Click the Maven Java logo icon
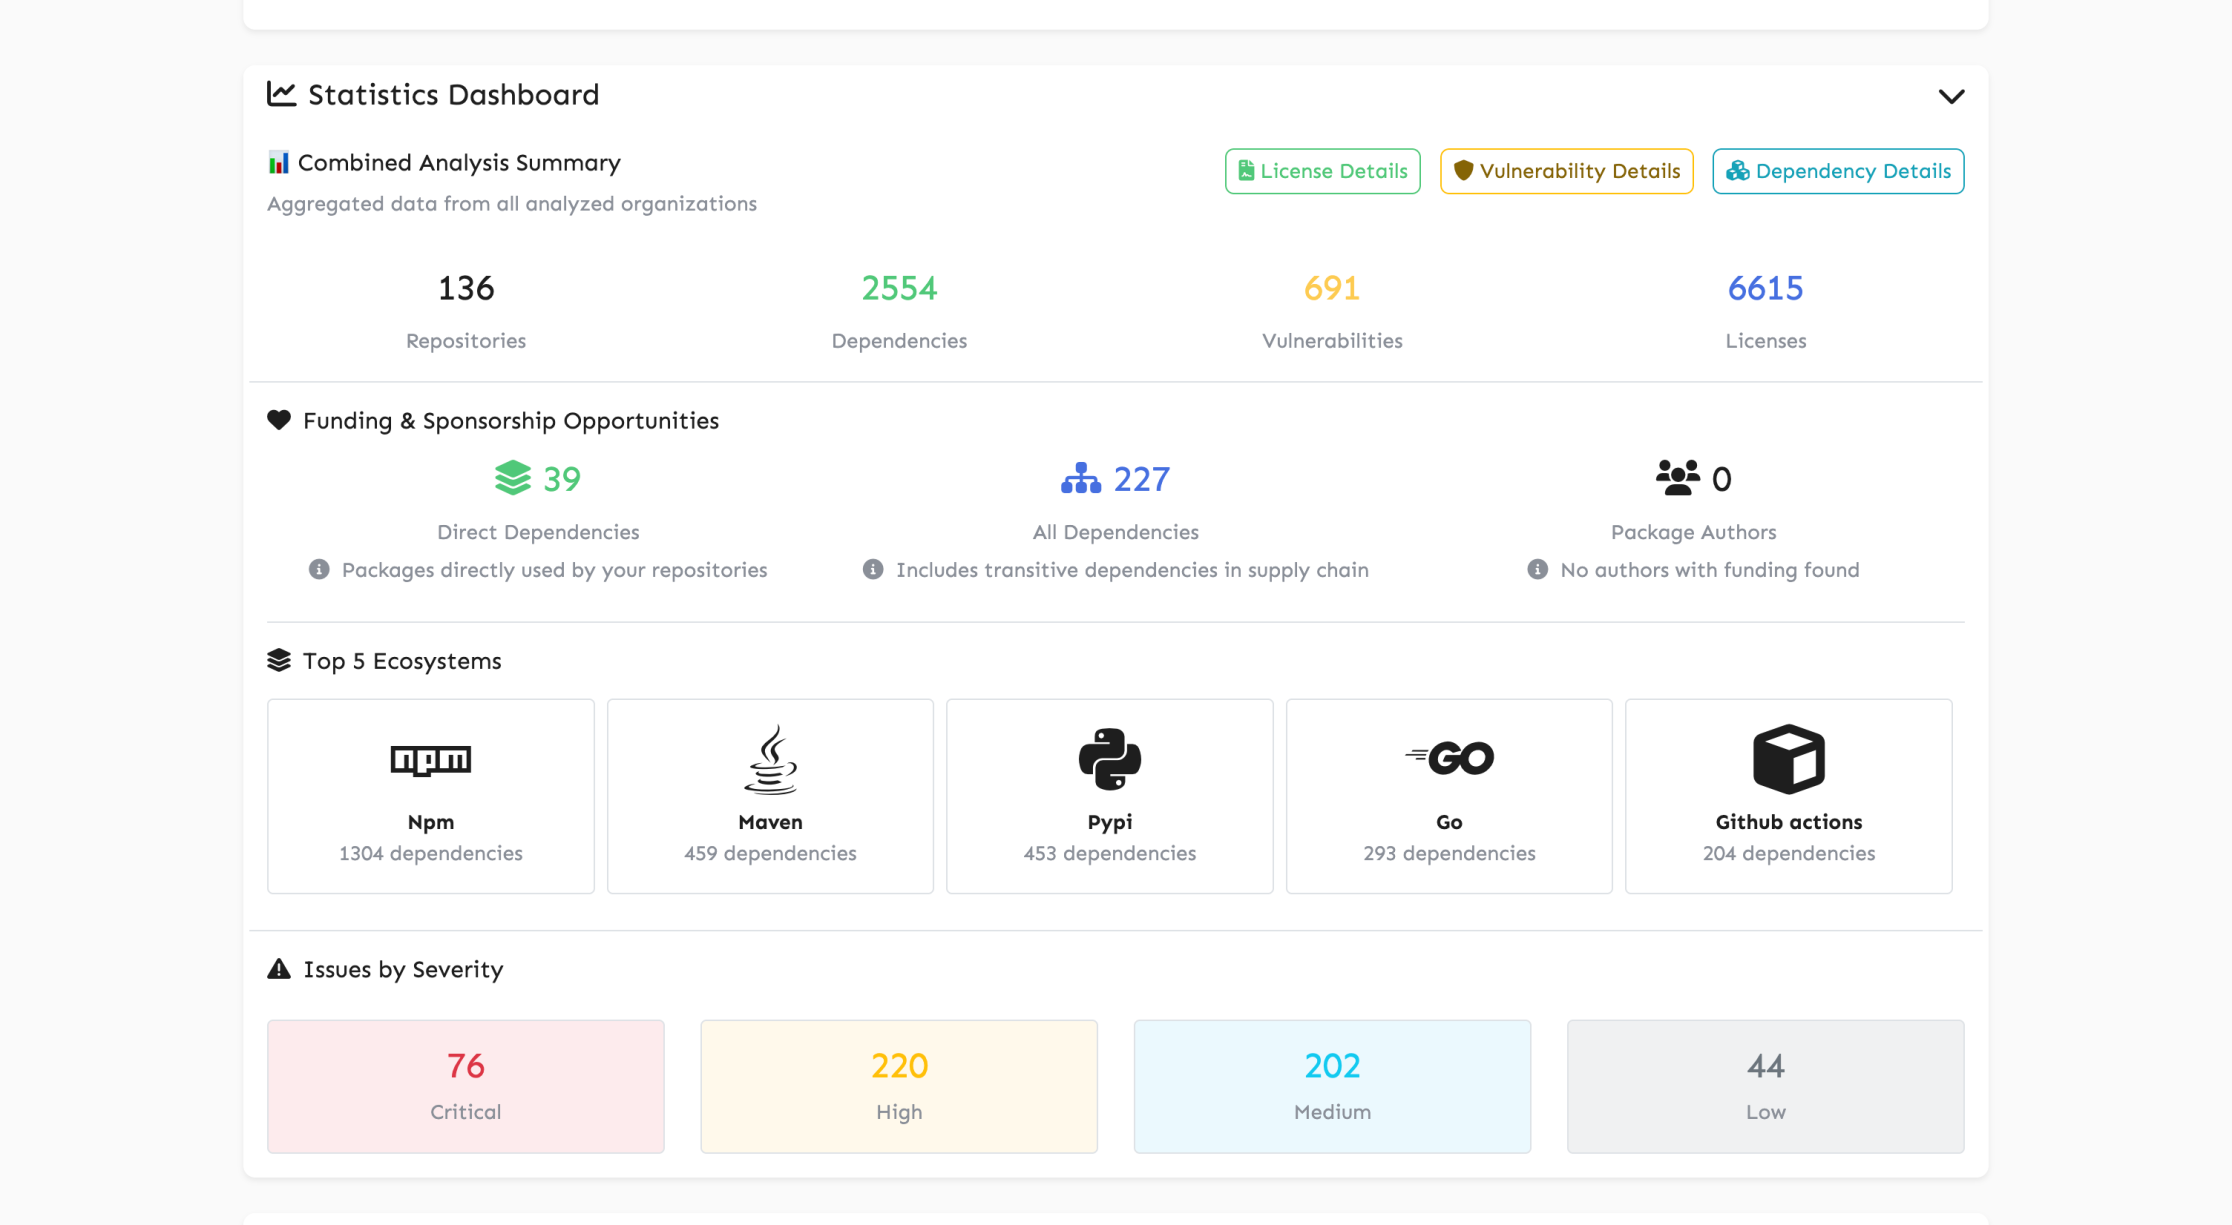This screenshot has width=2232, height=1225. coord(770,759)
